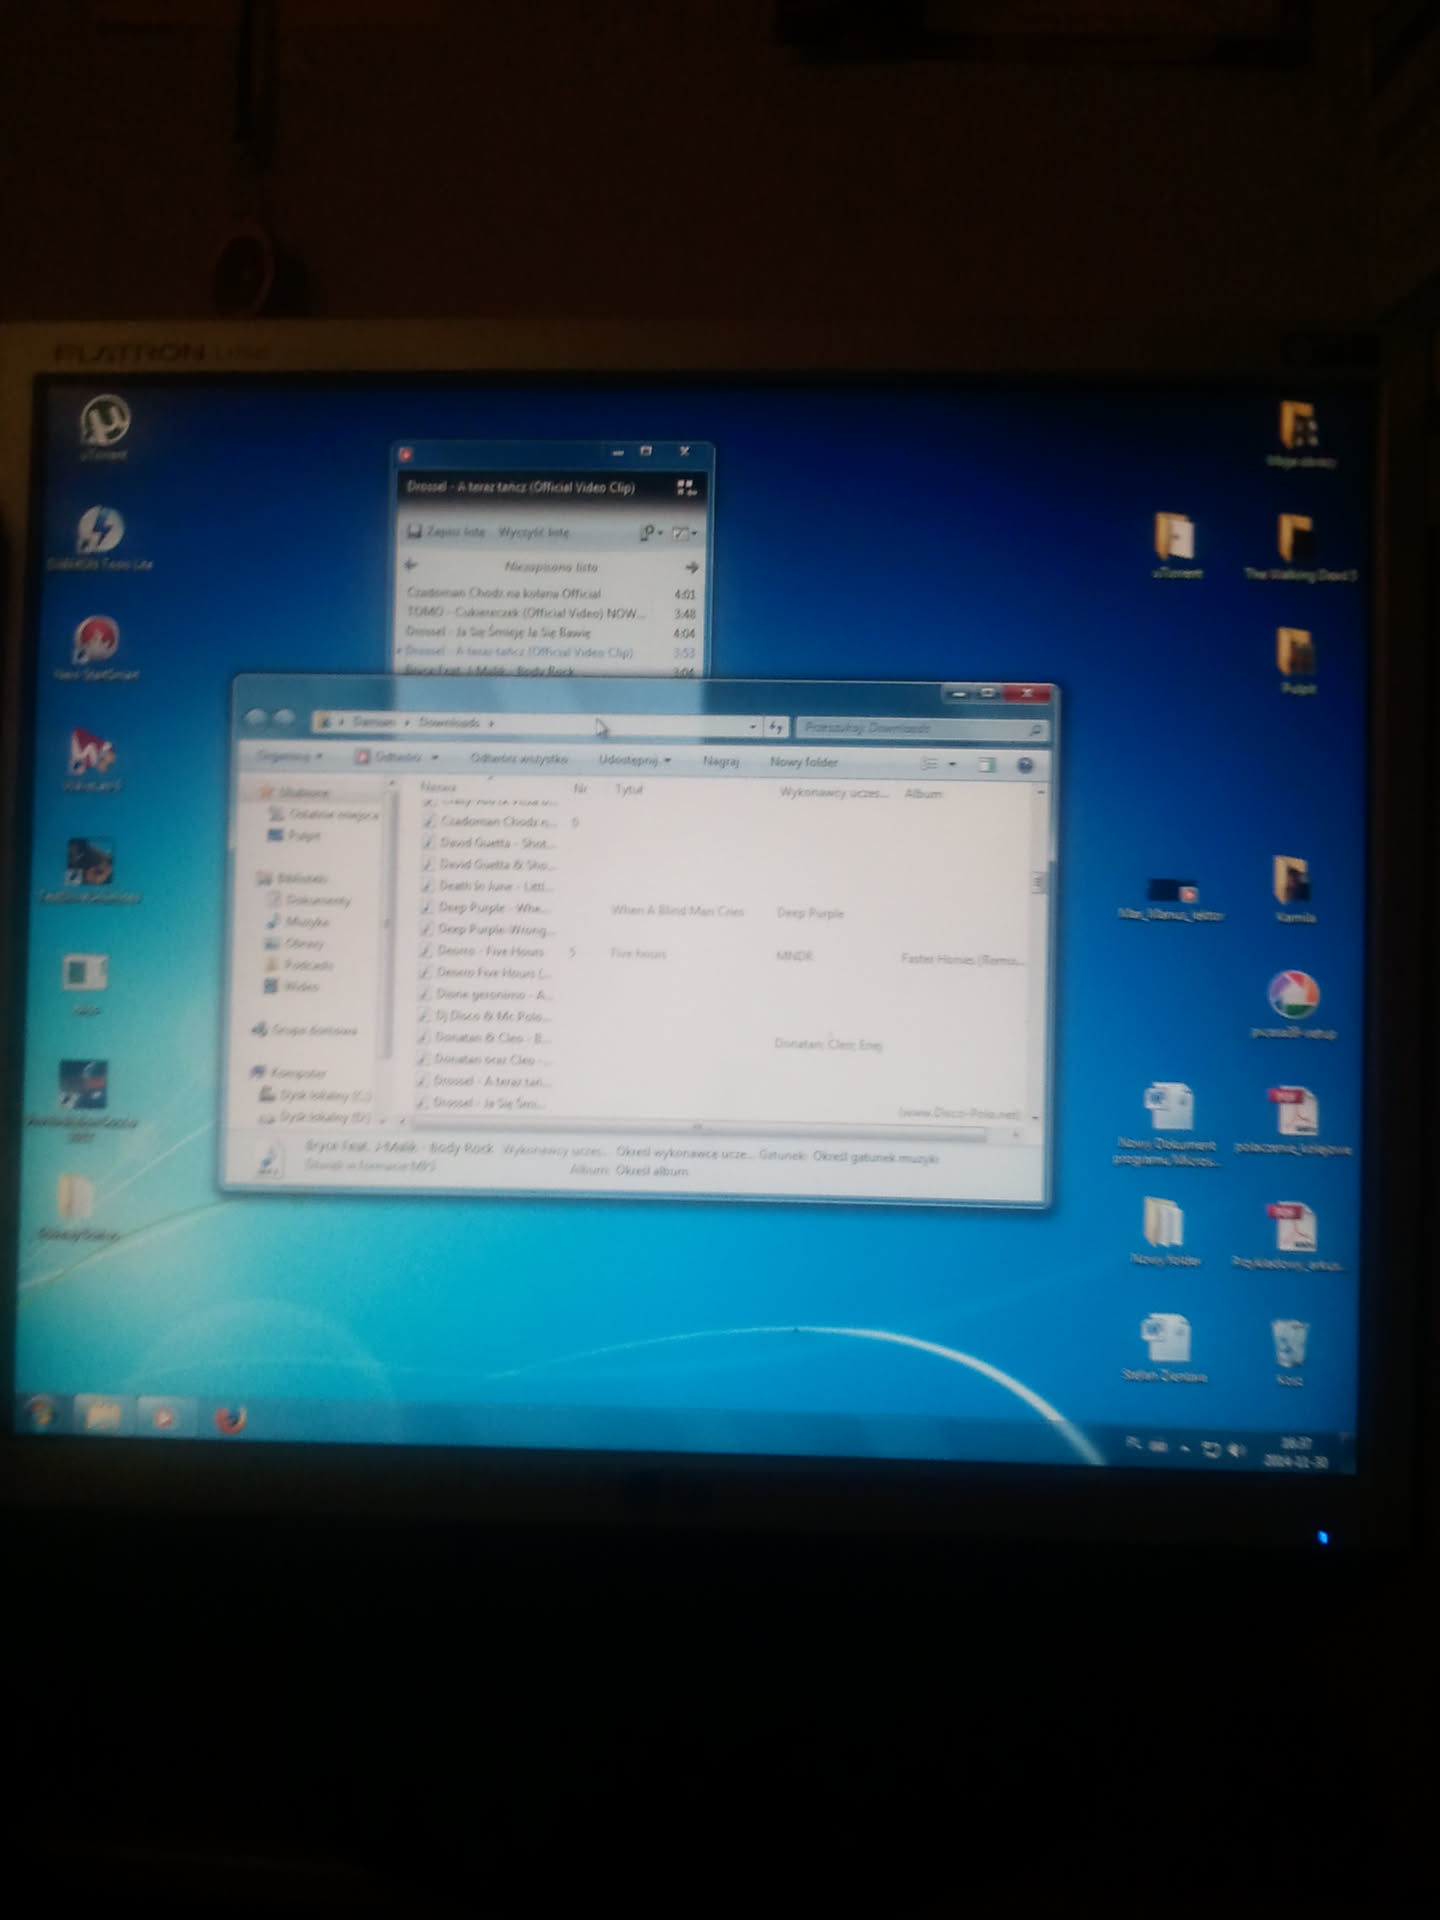
Task: Select Muzyka library in navigation pane
Action: pyautogui.click(x=306, y=922)
